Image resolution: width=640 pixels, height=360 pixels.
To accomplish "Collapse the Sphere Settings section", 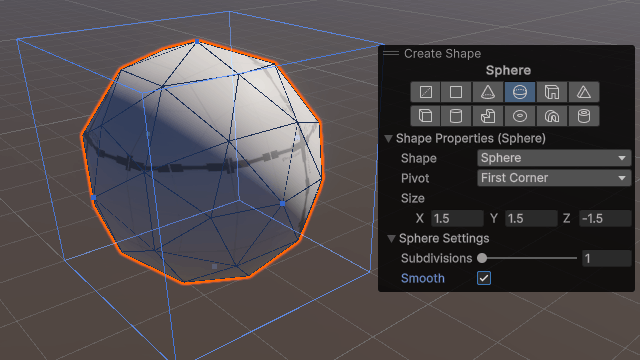I will (391, 239).
